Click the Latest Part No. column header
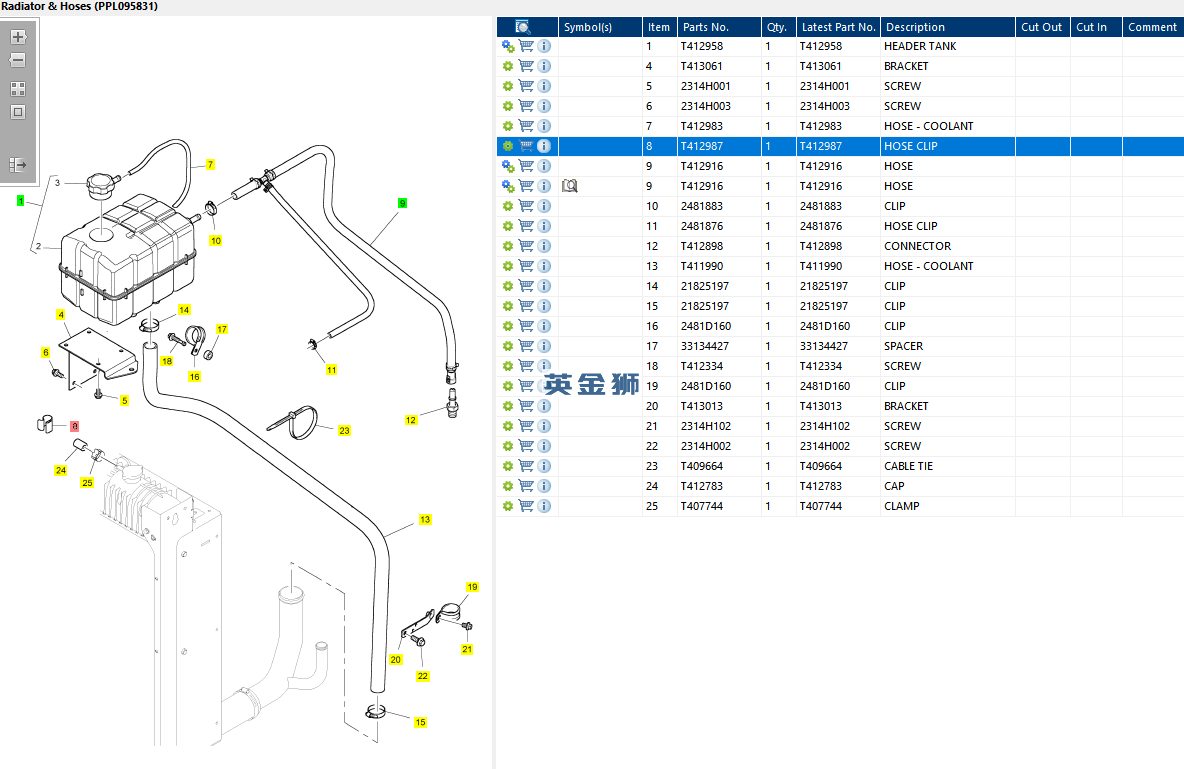Image resolution: width=1184 pixels, height=769 pixels. (838, 27)
